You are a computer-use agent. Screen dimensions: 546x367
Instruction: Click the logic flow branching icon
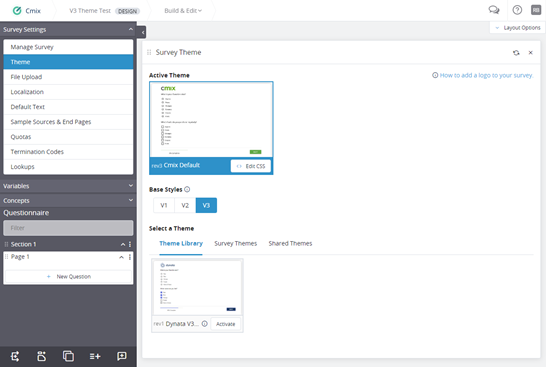(x=15, y=356)
